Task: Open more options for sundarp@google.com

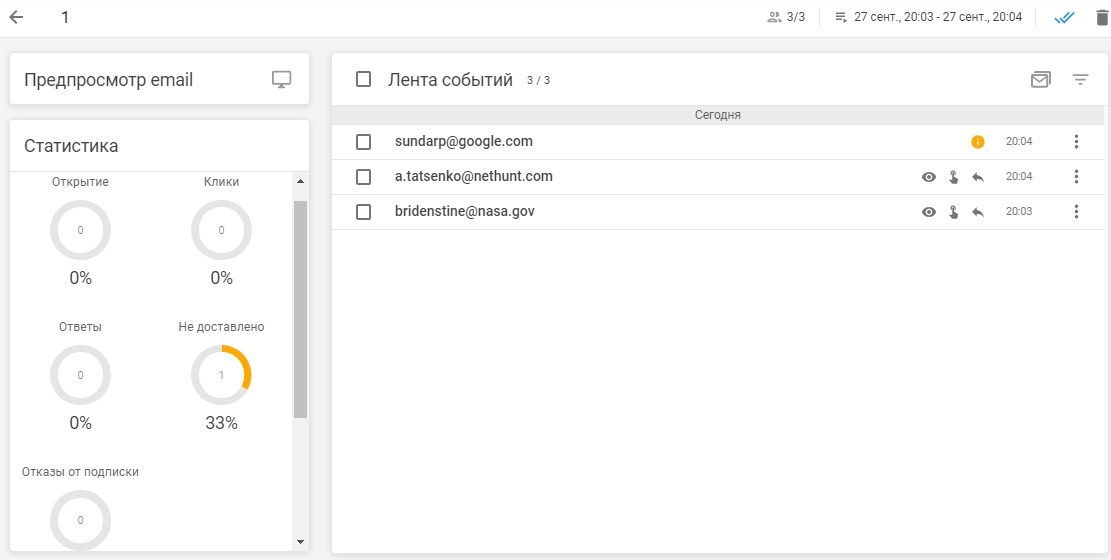Action: 1076,142
